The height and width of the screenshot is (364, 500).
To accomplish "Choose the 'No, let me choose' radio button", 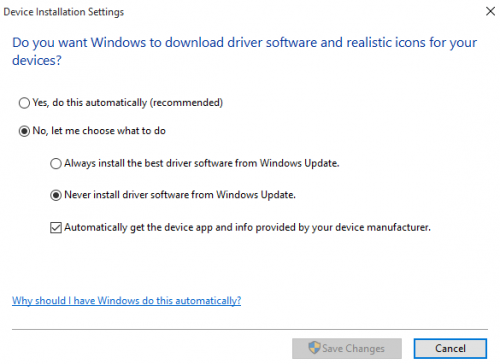I will [x=24, y=131].
